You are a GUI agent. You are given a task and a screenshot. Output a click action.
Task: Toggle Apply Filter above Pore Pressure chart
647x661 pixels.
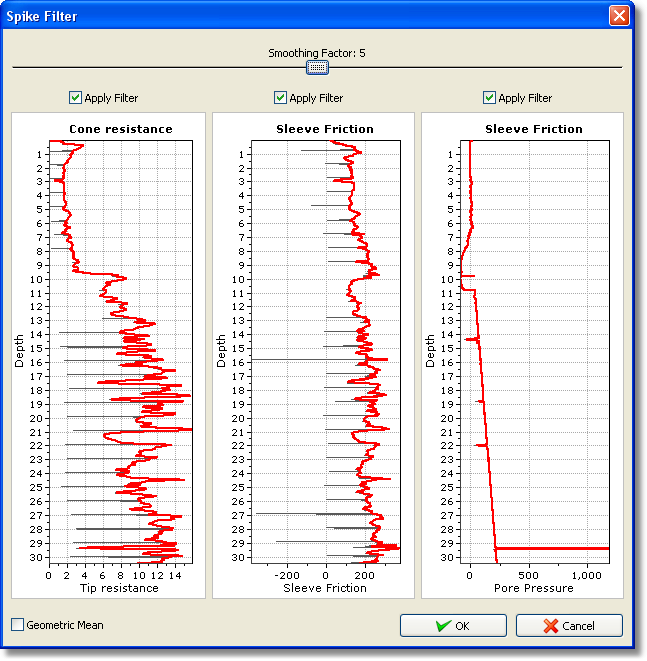point(489,98)
